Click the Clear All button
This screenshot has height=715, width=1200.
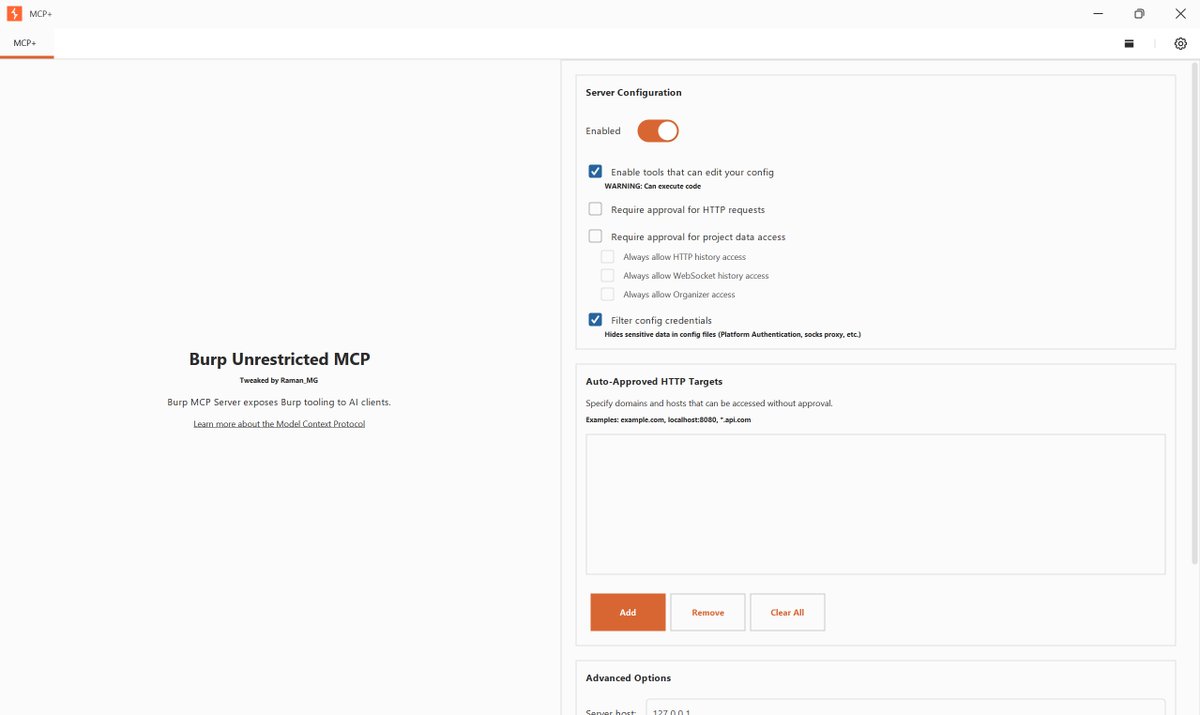(x=787, y=612)
